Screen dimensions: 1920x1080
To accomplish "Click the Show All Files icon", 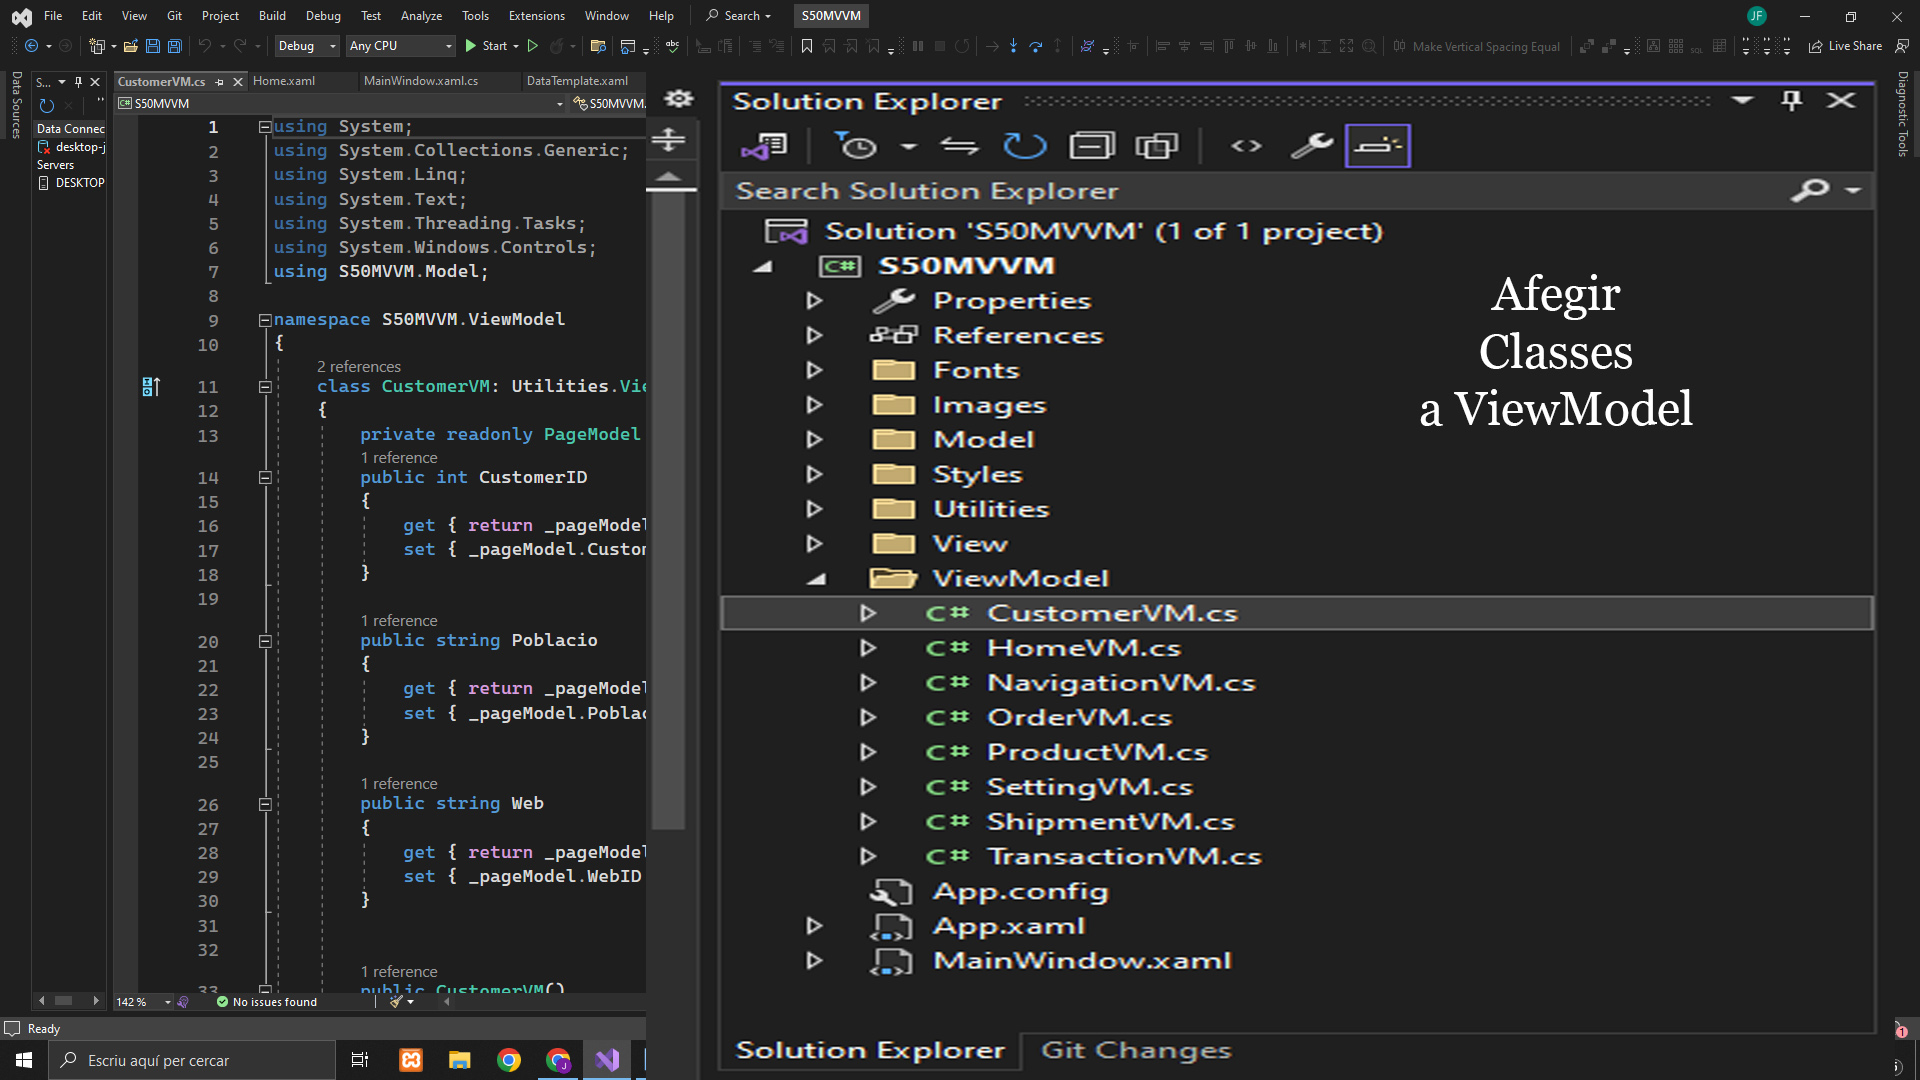I will pos(1157,146).
